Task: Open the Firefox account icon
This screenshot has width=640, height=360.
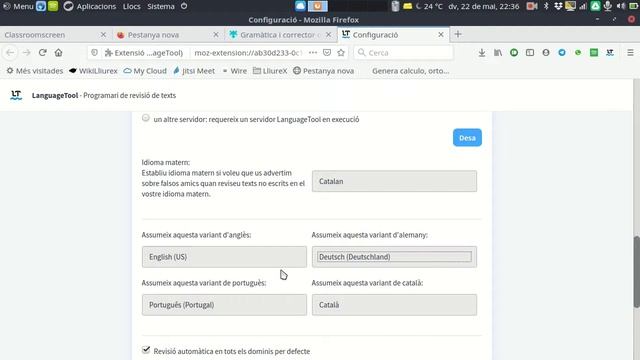Action: tap(546, 53)
